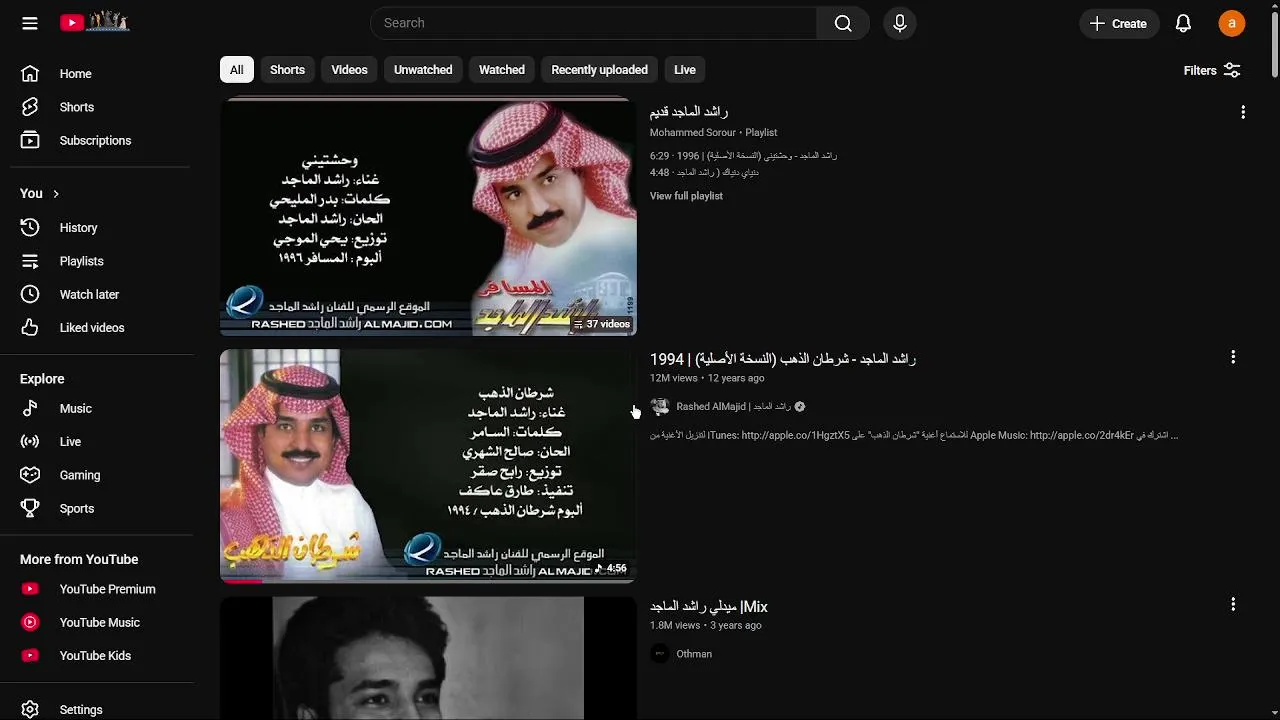Click the 6:29 playlist track line

pos(743,156)
